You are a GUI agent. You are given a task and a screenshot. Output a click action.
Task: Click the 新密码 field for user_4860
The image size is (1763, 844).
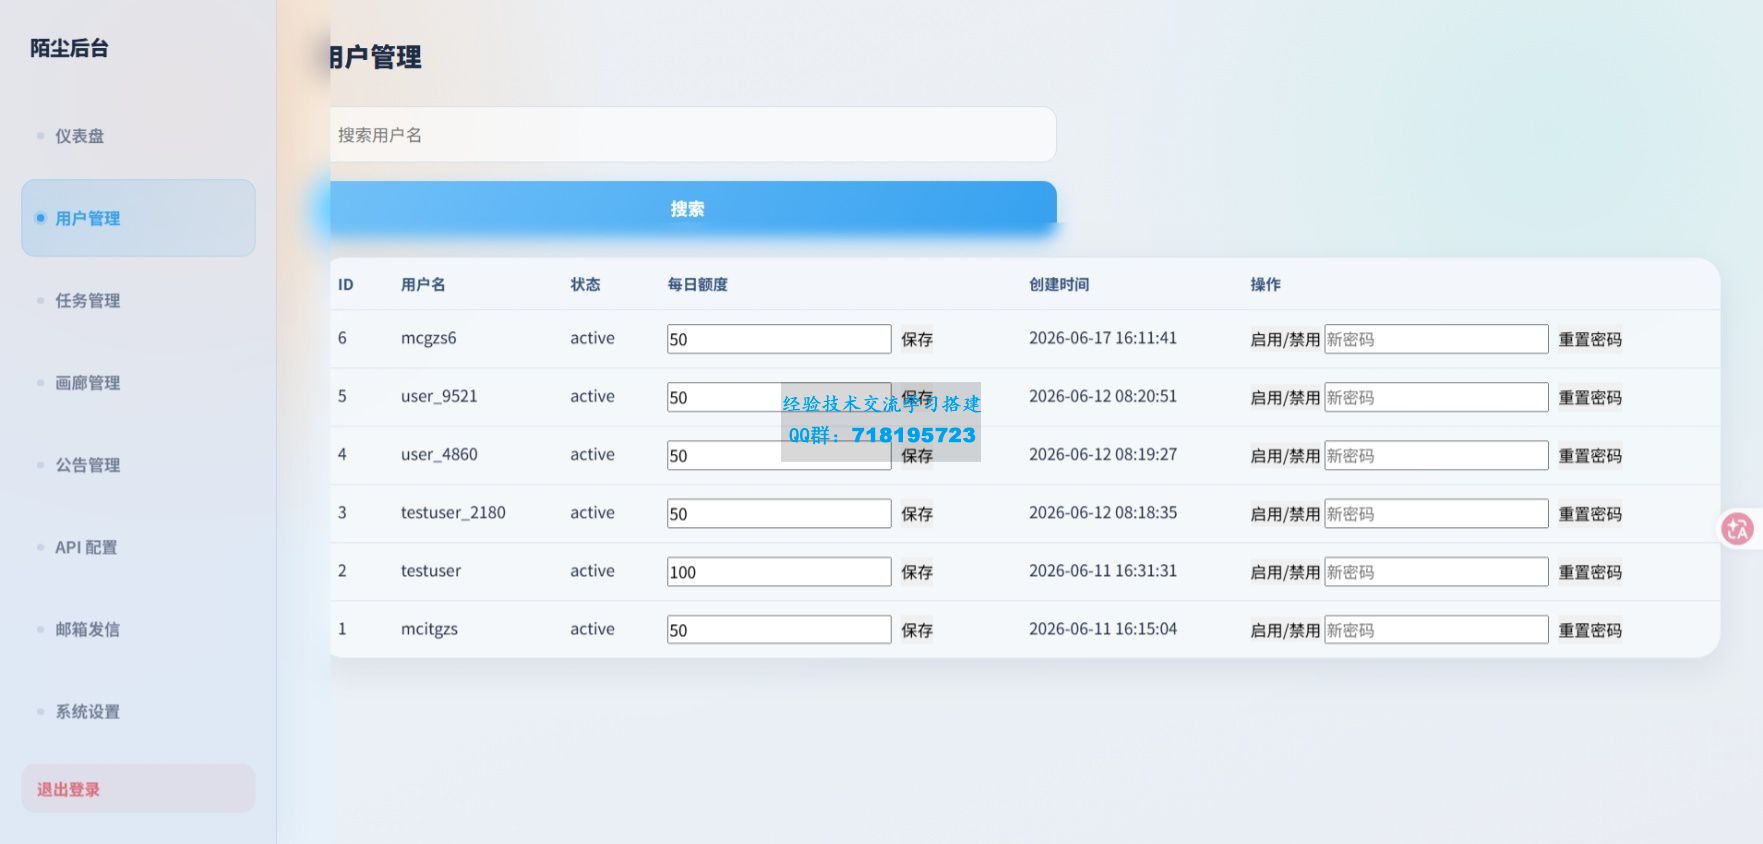click(1436, 456)
